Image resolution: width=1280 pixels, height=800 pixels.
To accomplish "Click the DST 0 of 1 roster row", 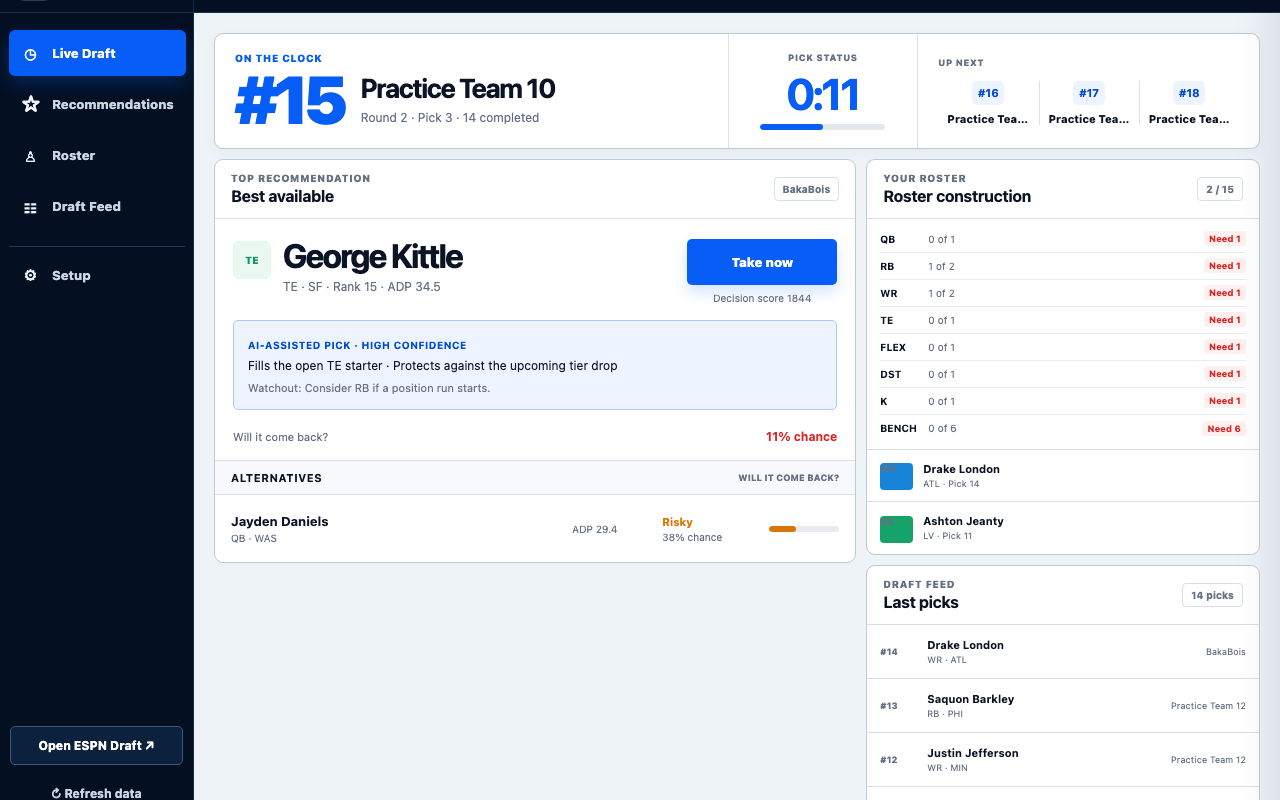I will pos(1061,374).
